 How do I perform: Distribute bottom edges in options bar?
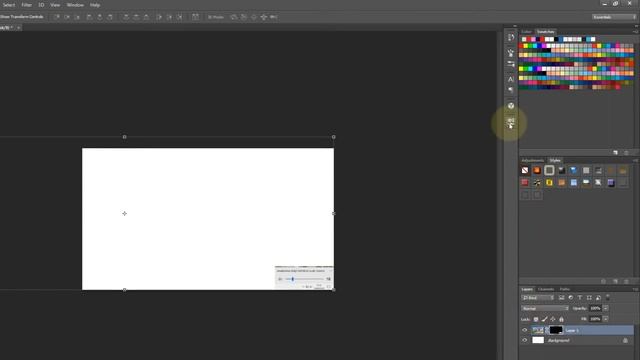pos(146,17)
